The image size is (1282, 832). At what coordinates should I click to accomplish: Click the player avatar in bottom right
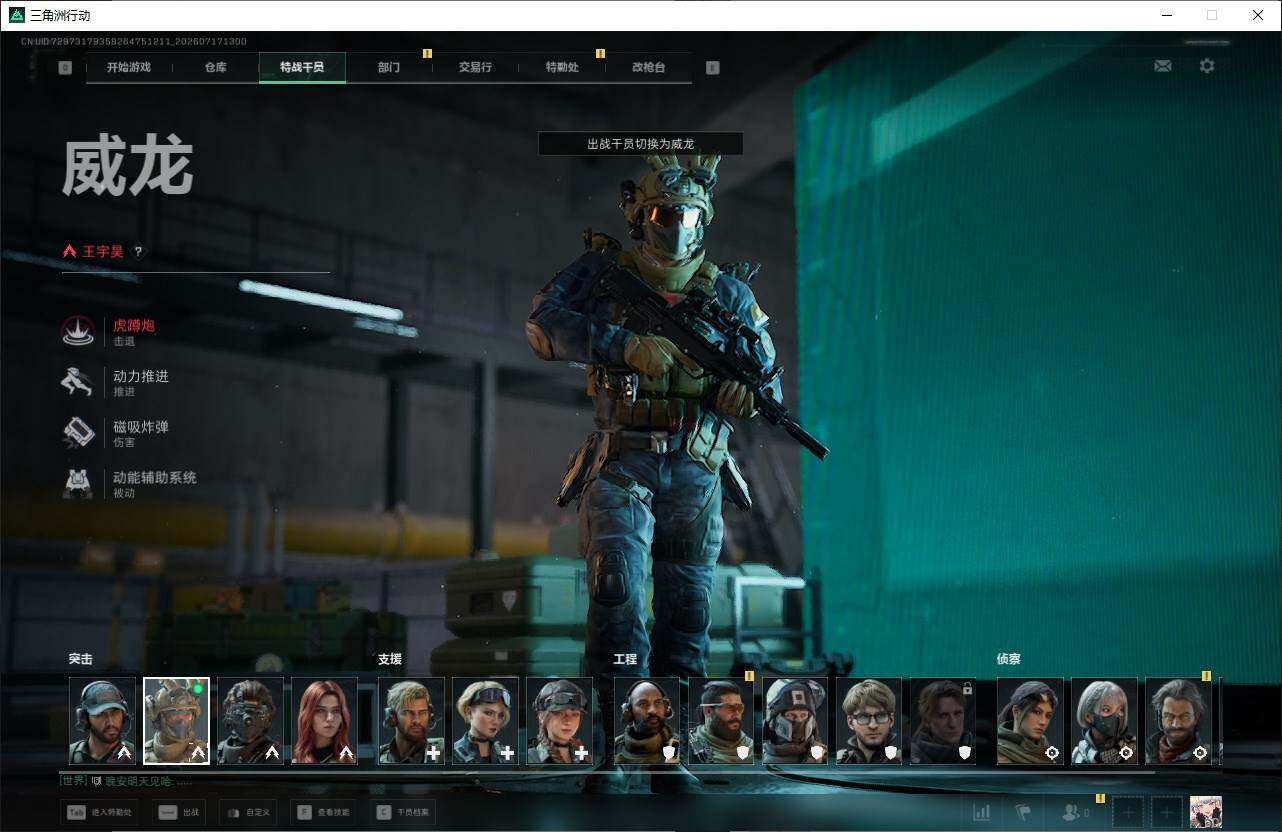pyautogui.click(x=1206, y=812)
